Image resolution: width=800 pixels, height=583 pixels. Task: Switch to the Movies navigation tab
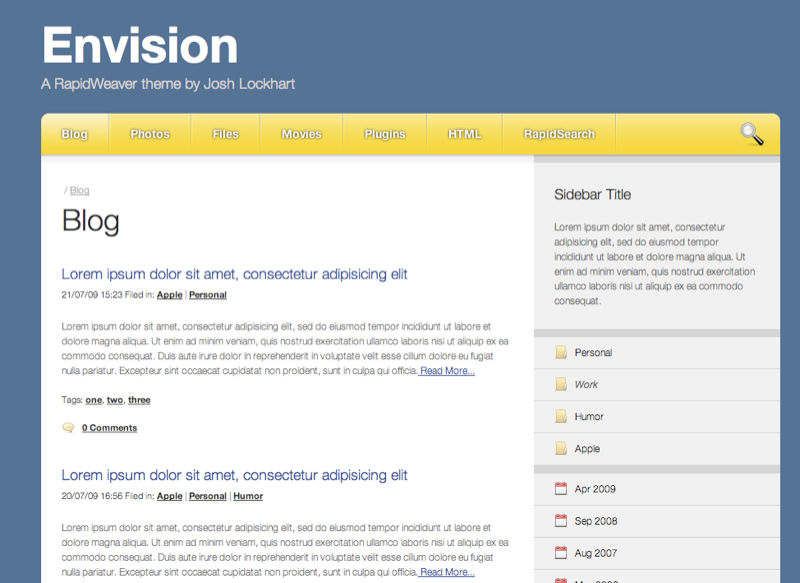(x=301, y=134)
